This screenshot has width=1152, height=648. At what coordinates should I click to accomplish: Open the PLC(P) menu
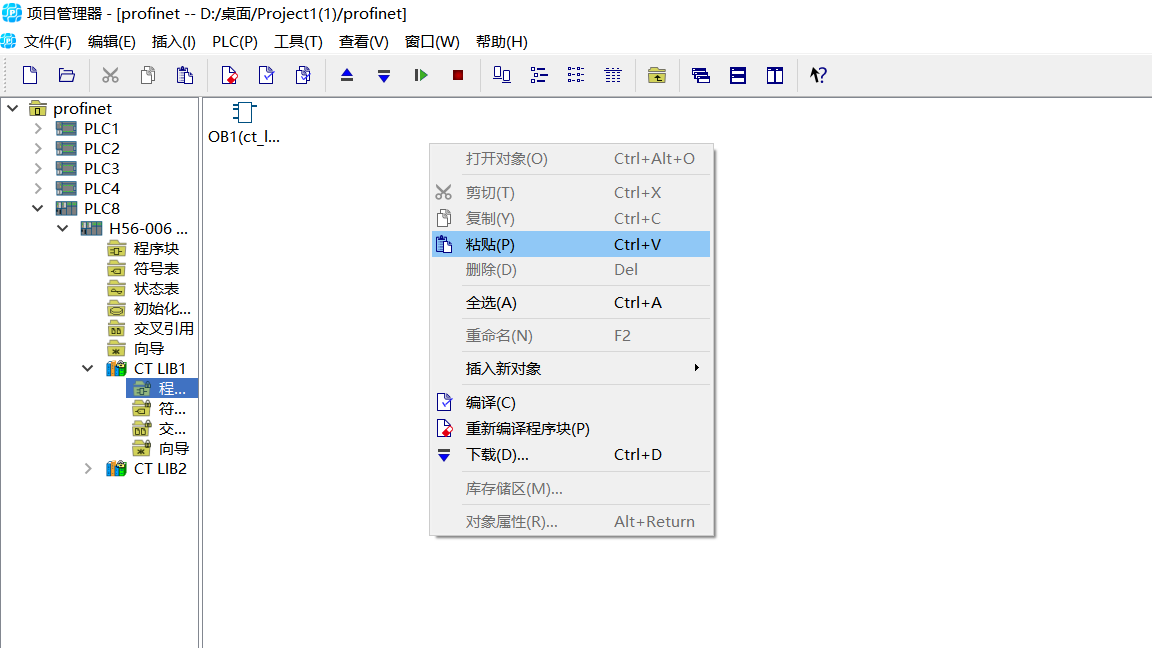click(235, 42)
